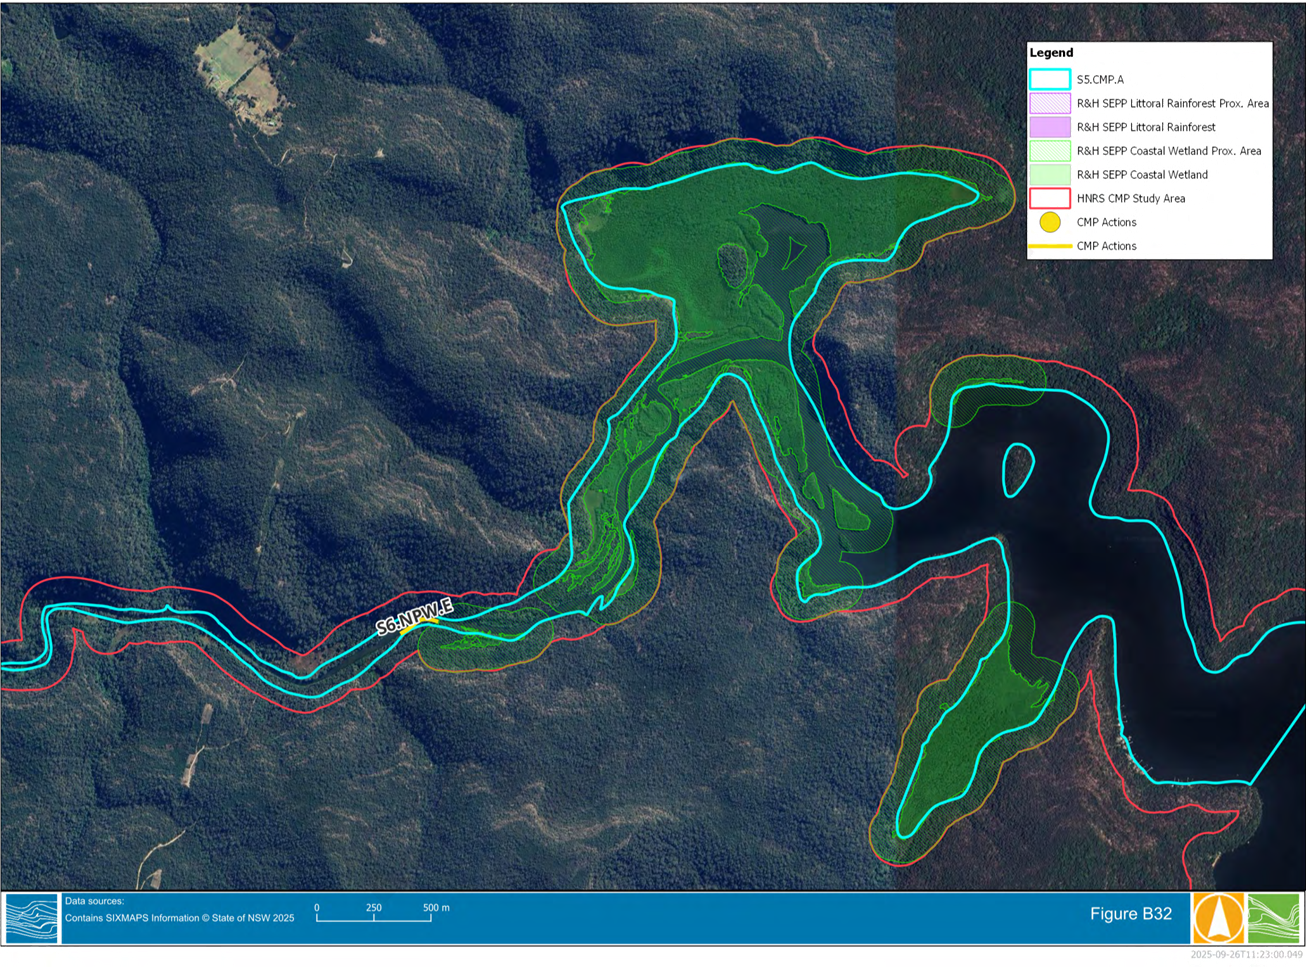Click the Legend heading
The image size is (1306, 967).
(x=1051, y=53)
